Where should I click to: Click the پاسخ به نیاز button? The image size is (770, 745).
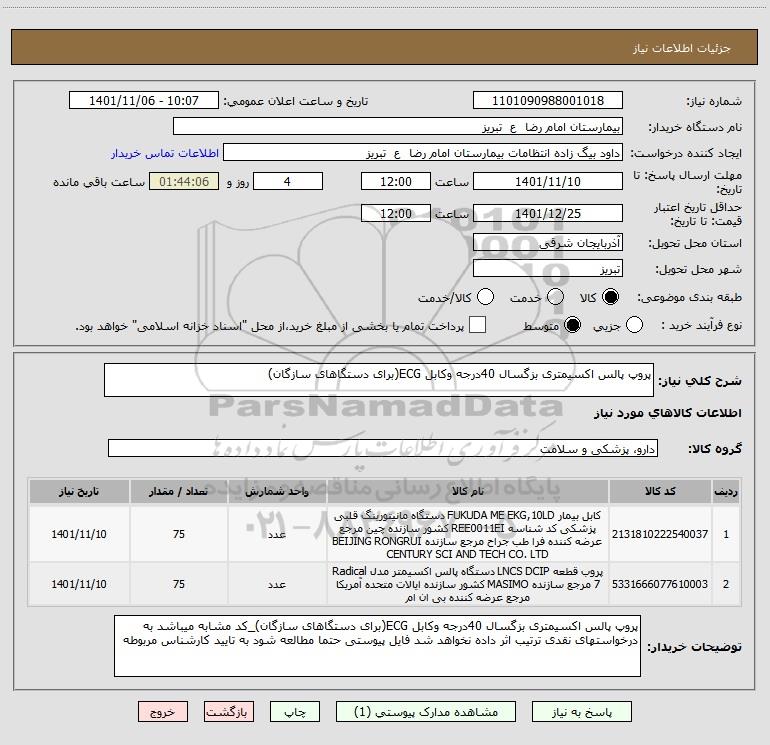[x=582, y=712]
